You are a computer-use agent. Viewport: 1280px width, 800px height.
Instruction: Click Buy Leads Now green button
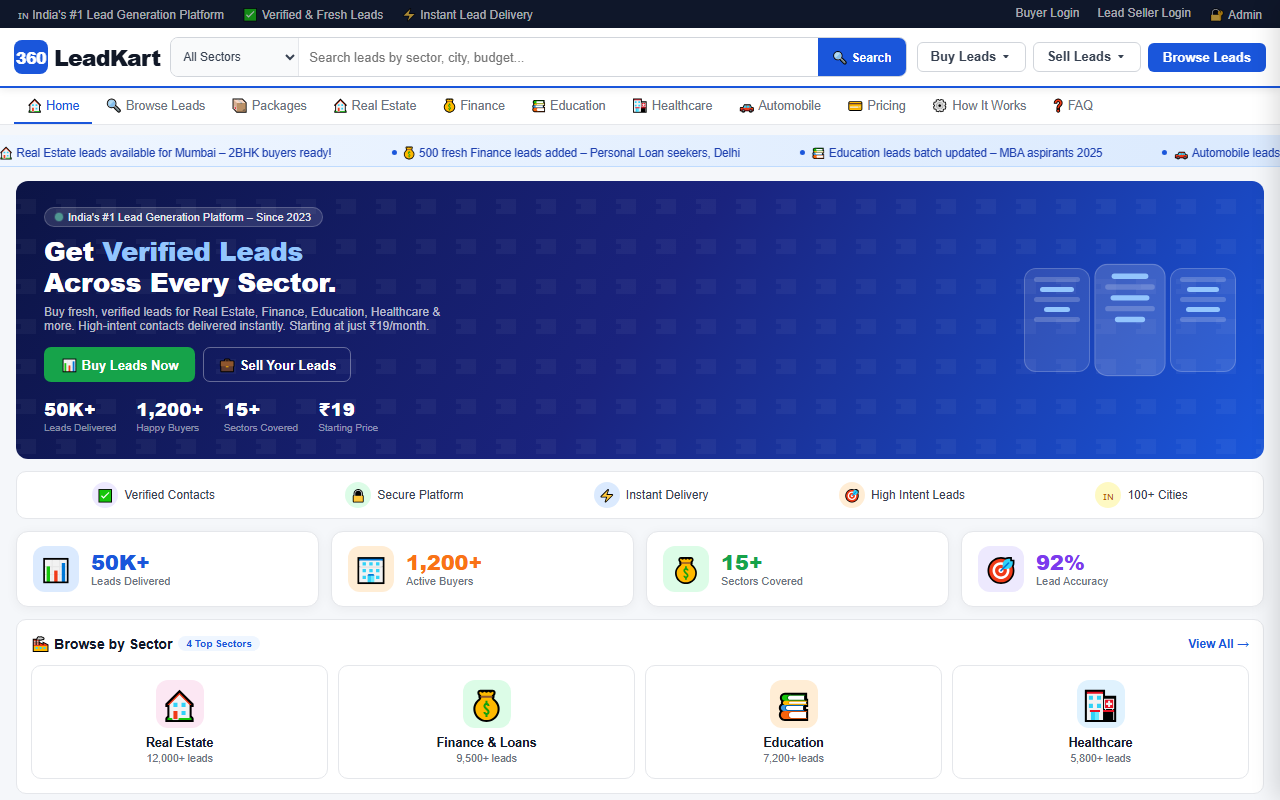(x=120, y=365)
